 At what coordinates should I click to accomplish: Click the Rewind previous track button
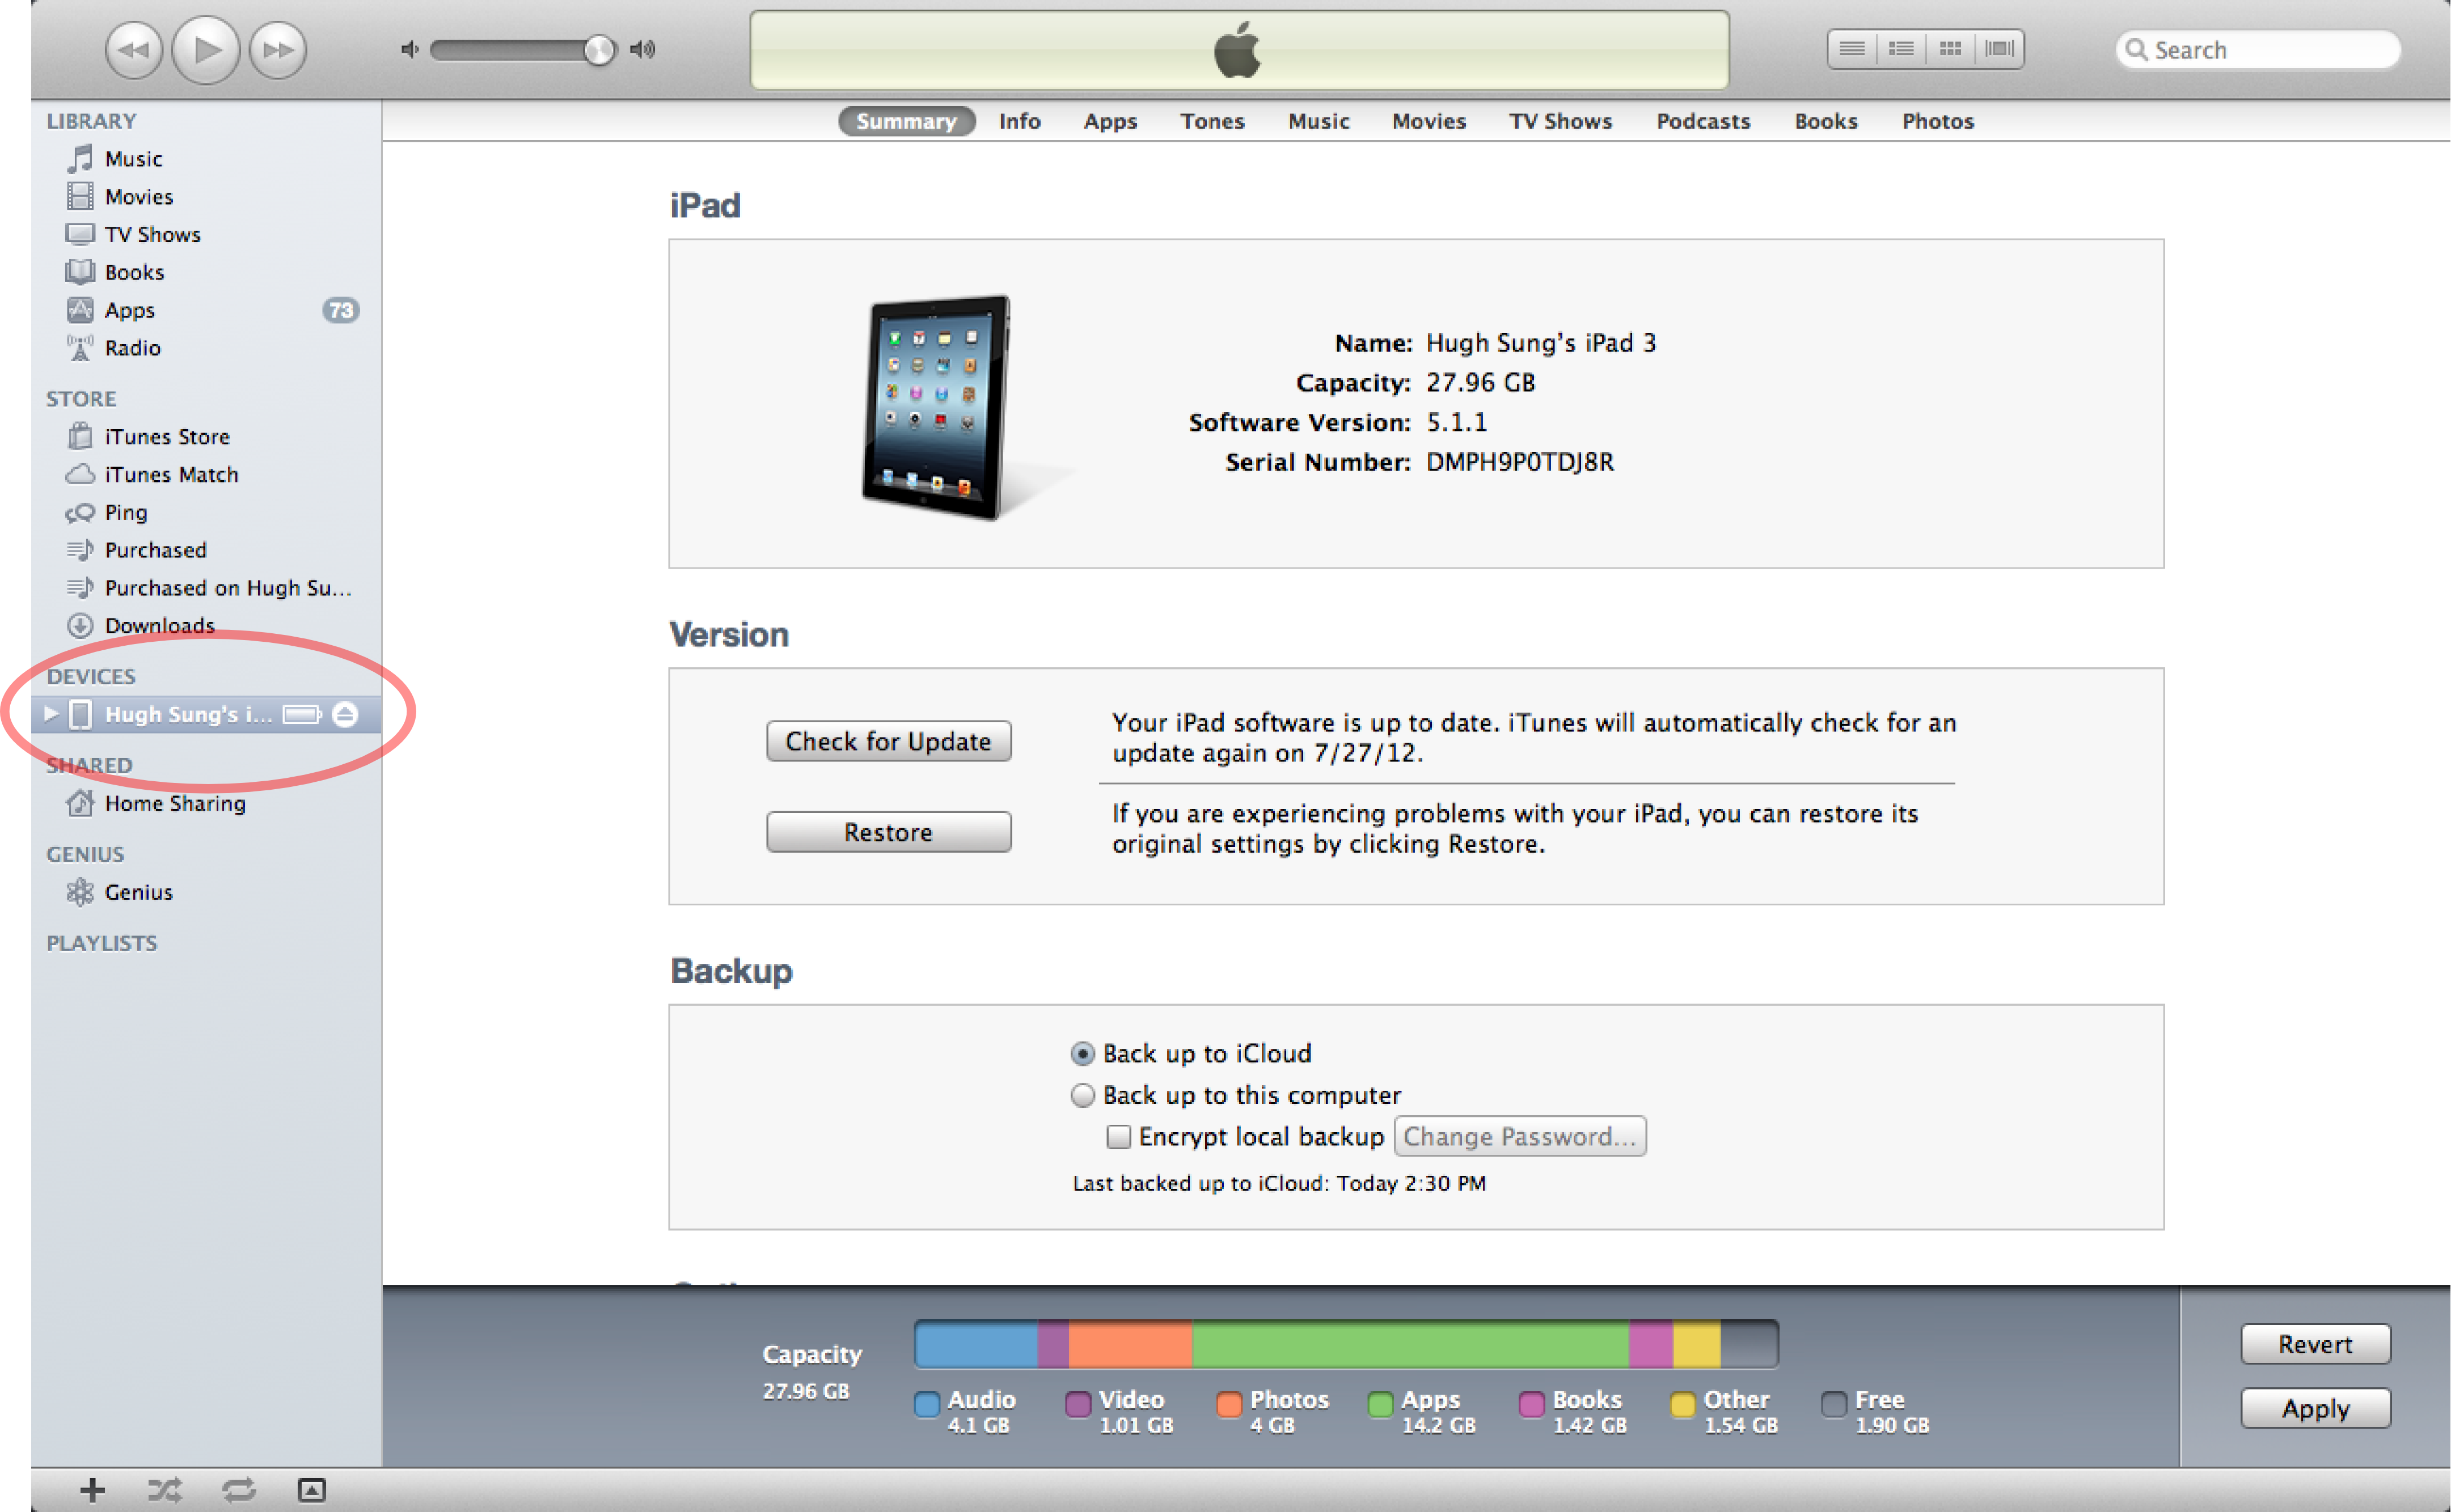pyautogui.click(x=133, y=49)
